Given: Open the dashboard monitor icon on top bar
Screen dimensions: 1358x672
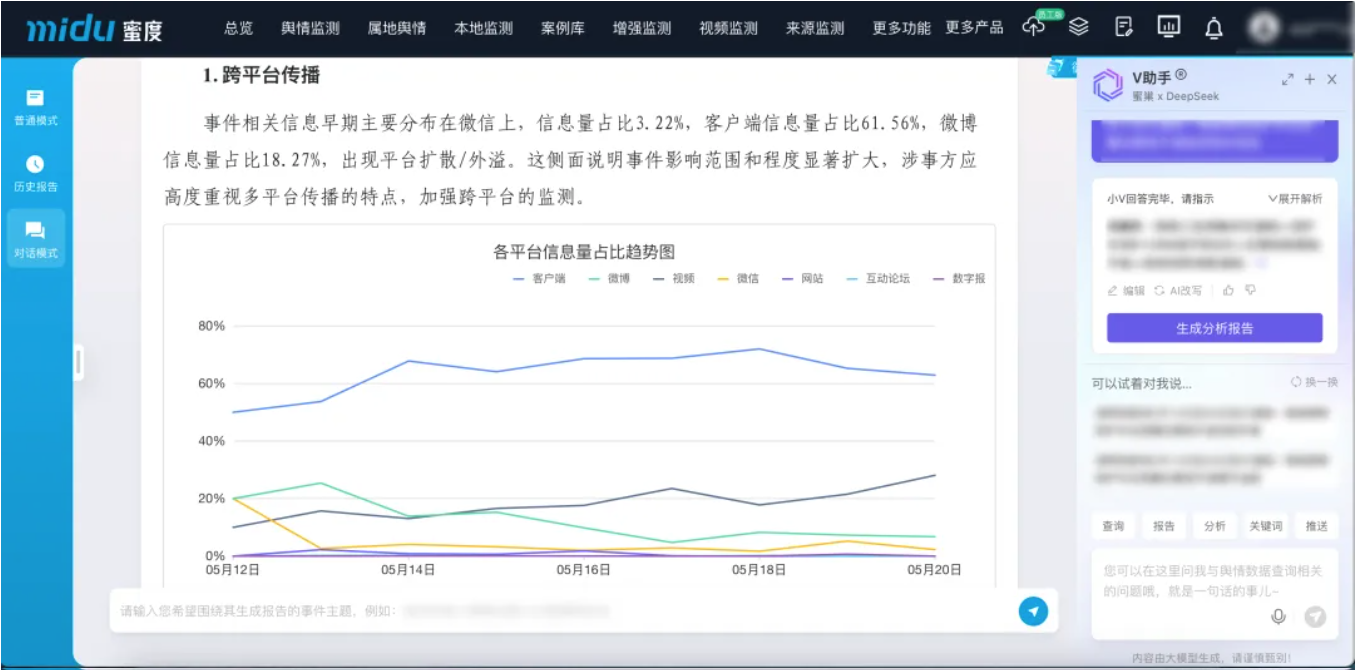Looking at the screenshot, I should pyautogui.click(x=1168, y=28).
